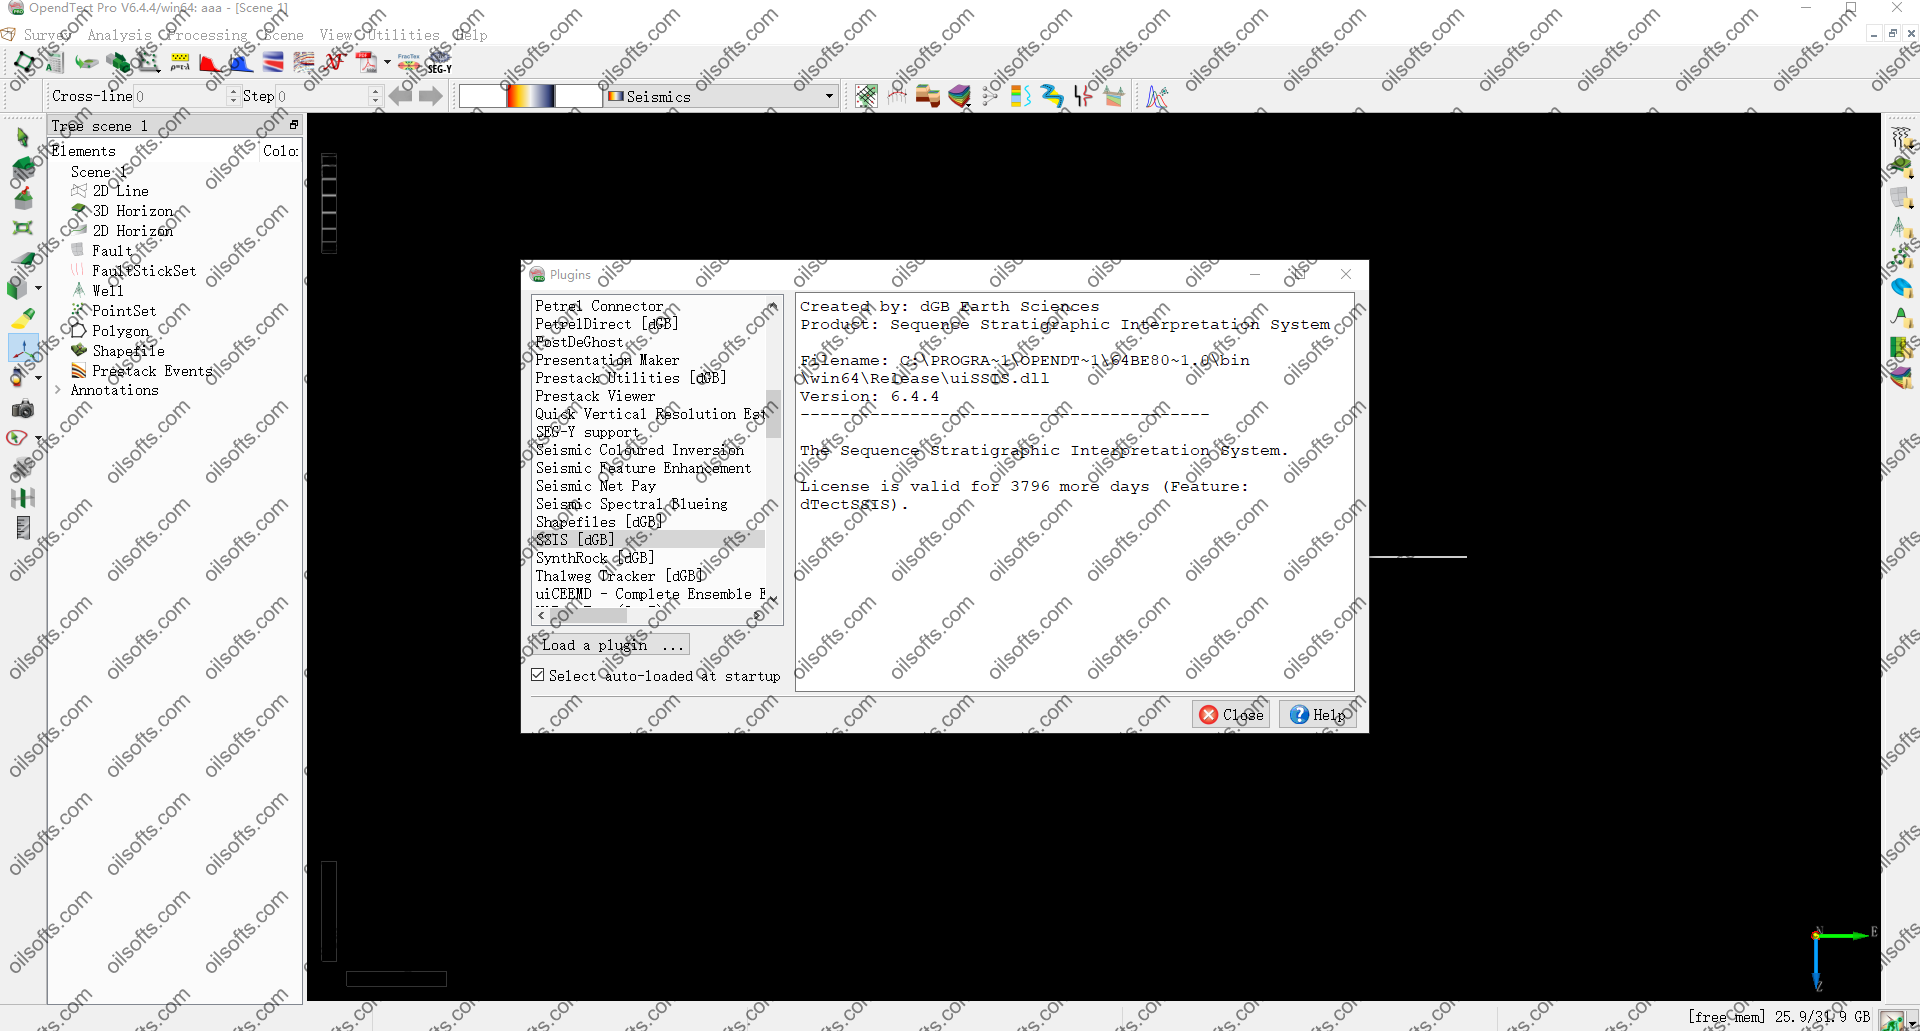Click the basemap grid icon in toolbar

866,96
